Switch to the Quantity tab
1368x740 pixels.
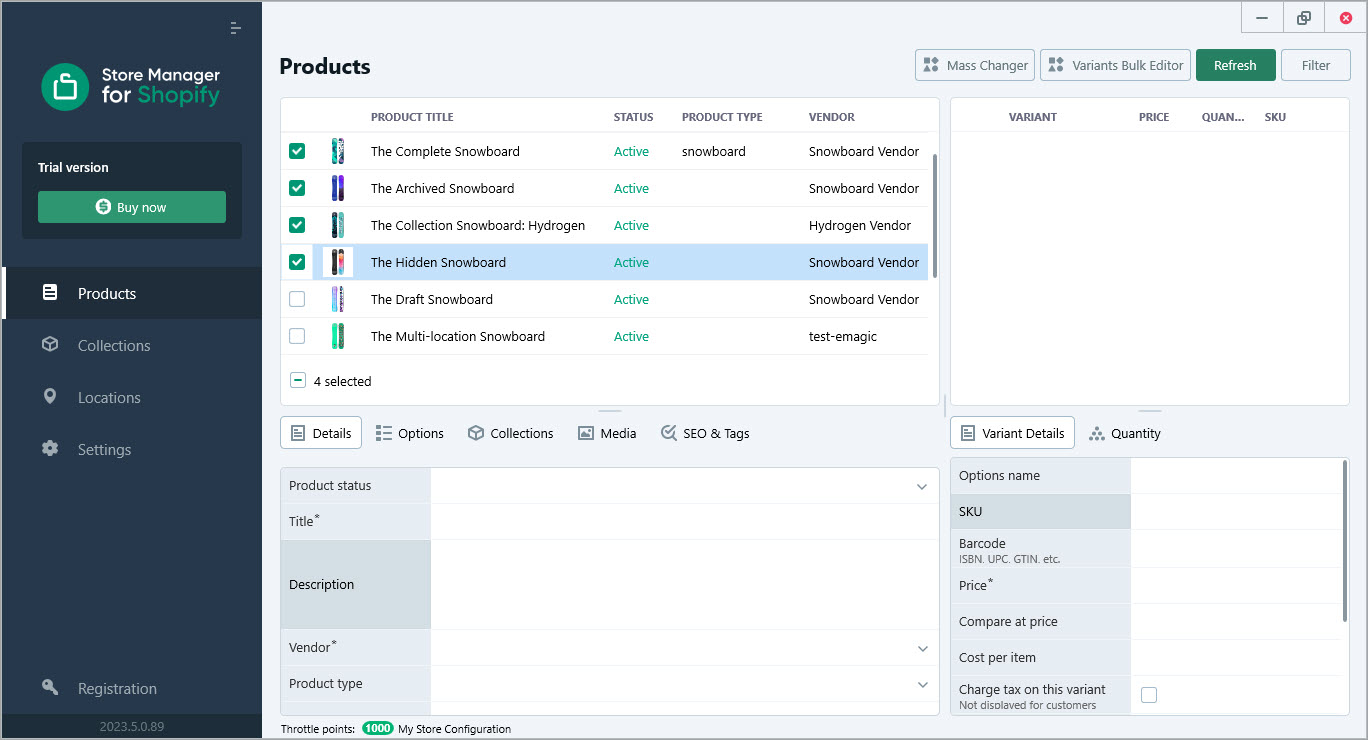click(1125, 433)
